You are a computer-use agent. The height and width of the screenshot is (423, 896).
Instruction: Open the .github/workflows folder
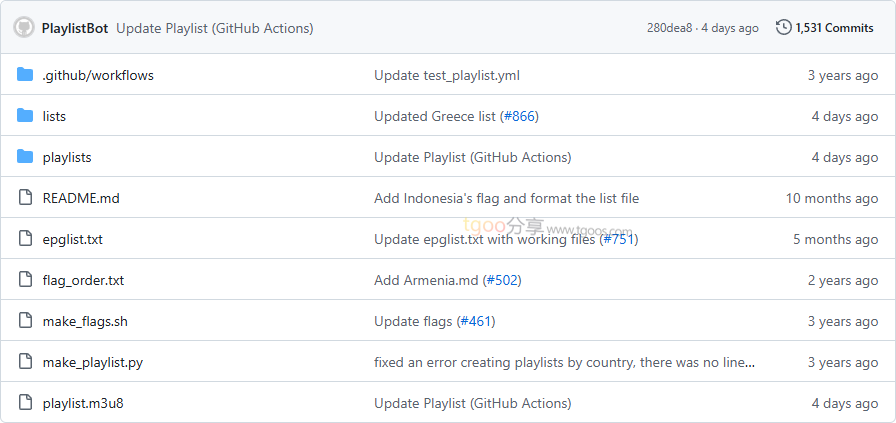point(98,75)
